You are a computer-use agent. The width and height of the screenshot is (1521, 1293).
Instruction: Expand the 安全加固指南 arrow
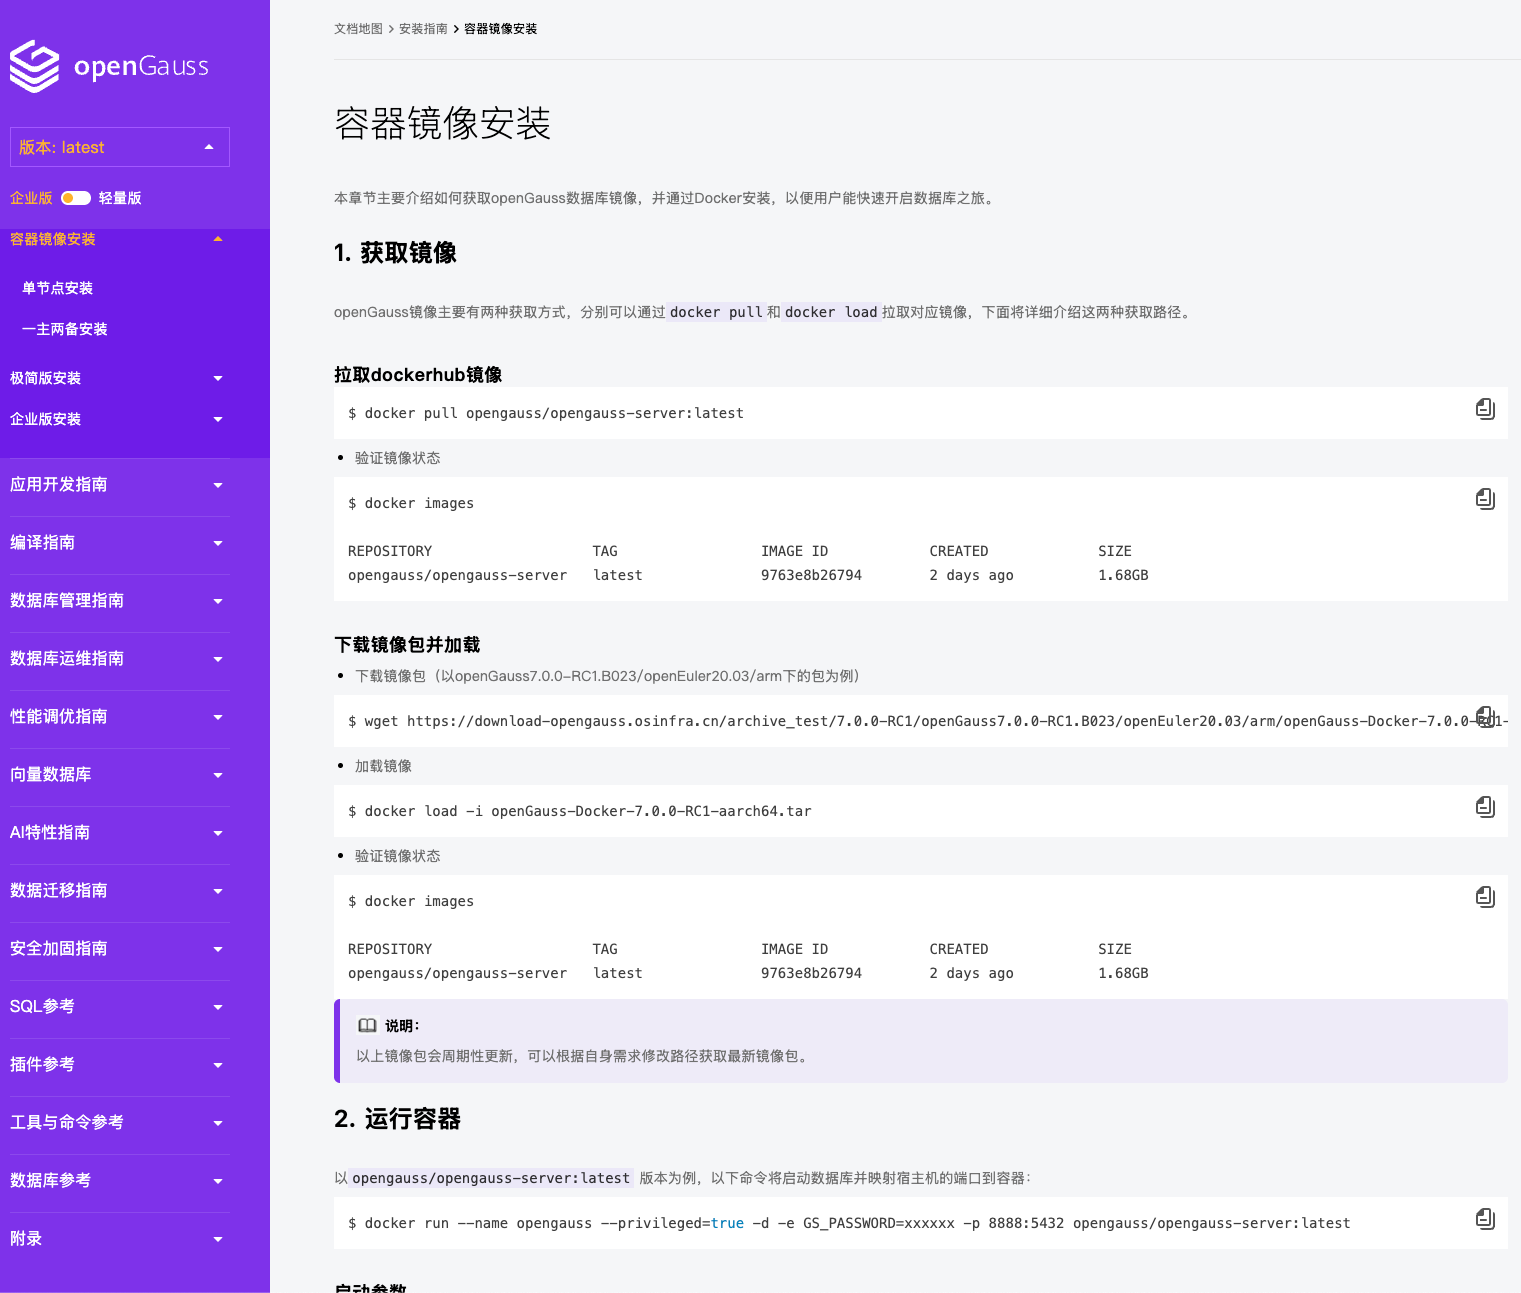click(x=218, y=949)
